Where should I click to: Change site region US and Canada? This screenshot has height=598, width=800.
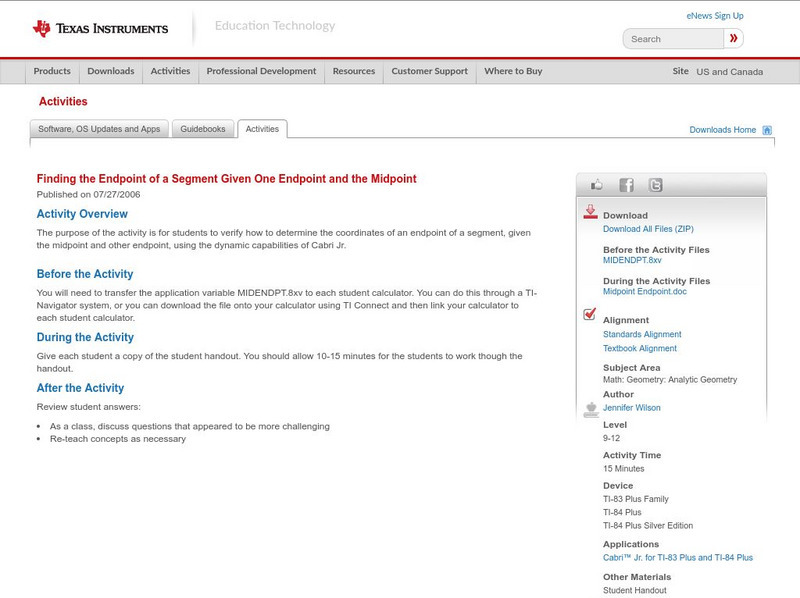(730, 72)
